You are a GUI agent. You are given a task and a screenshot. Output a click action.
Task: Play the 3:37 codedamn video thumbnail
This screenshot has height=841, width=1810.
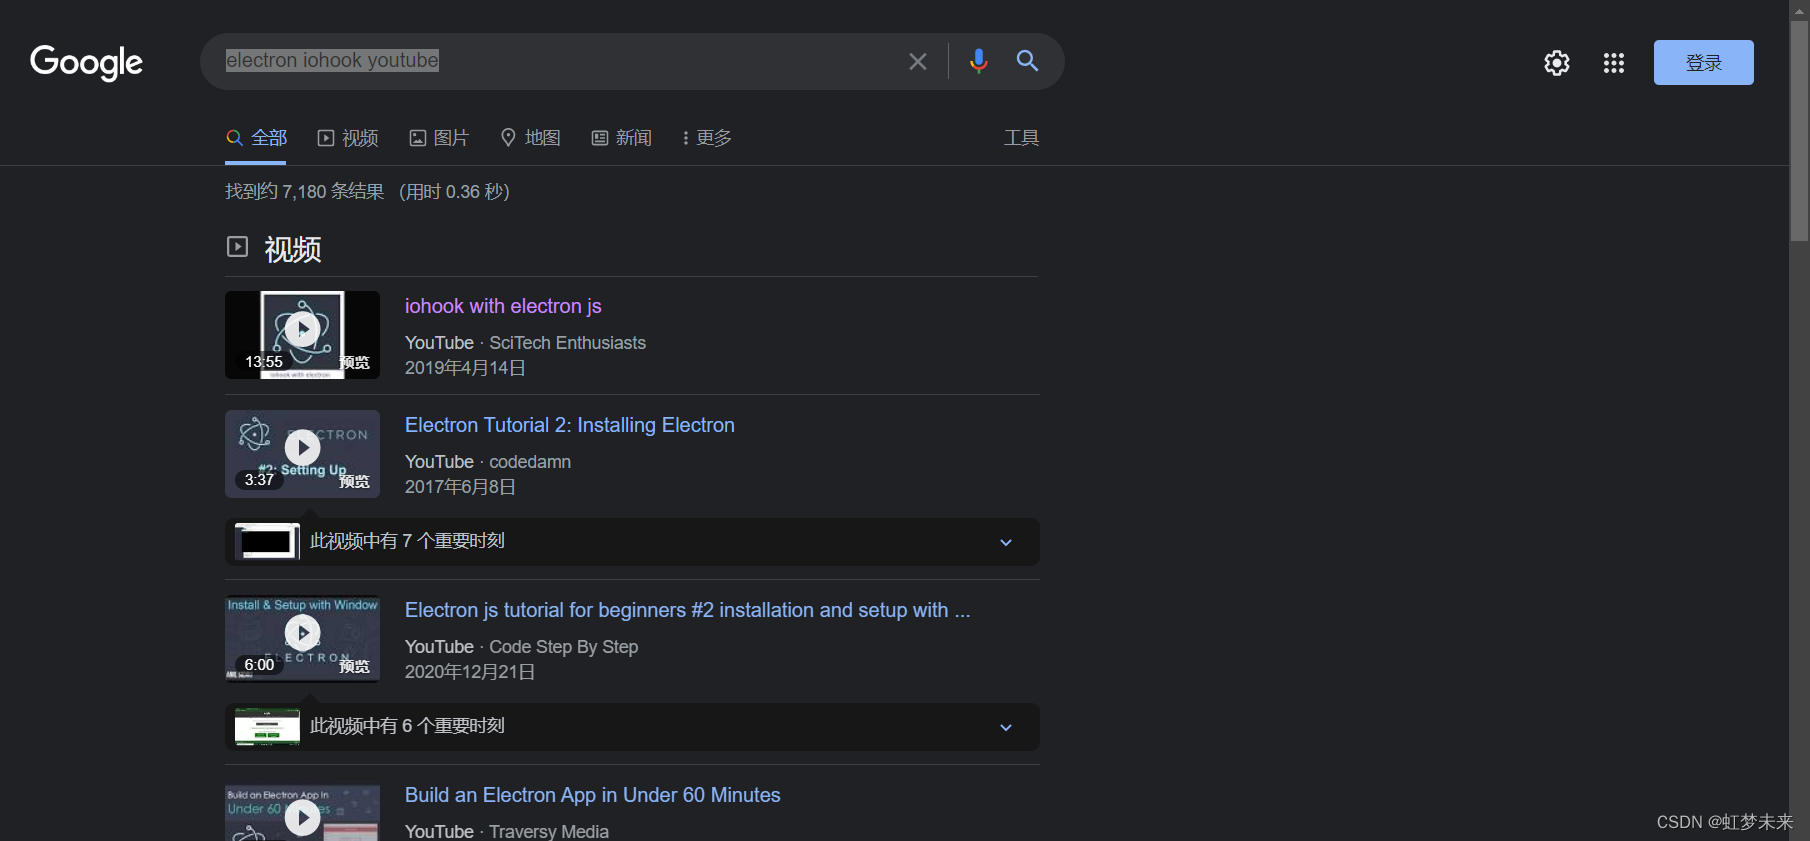point(302,454)
